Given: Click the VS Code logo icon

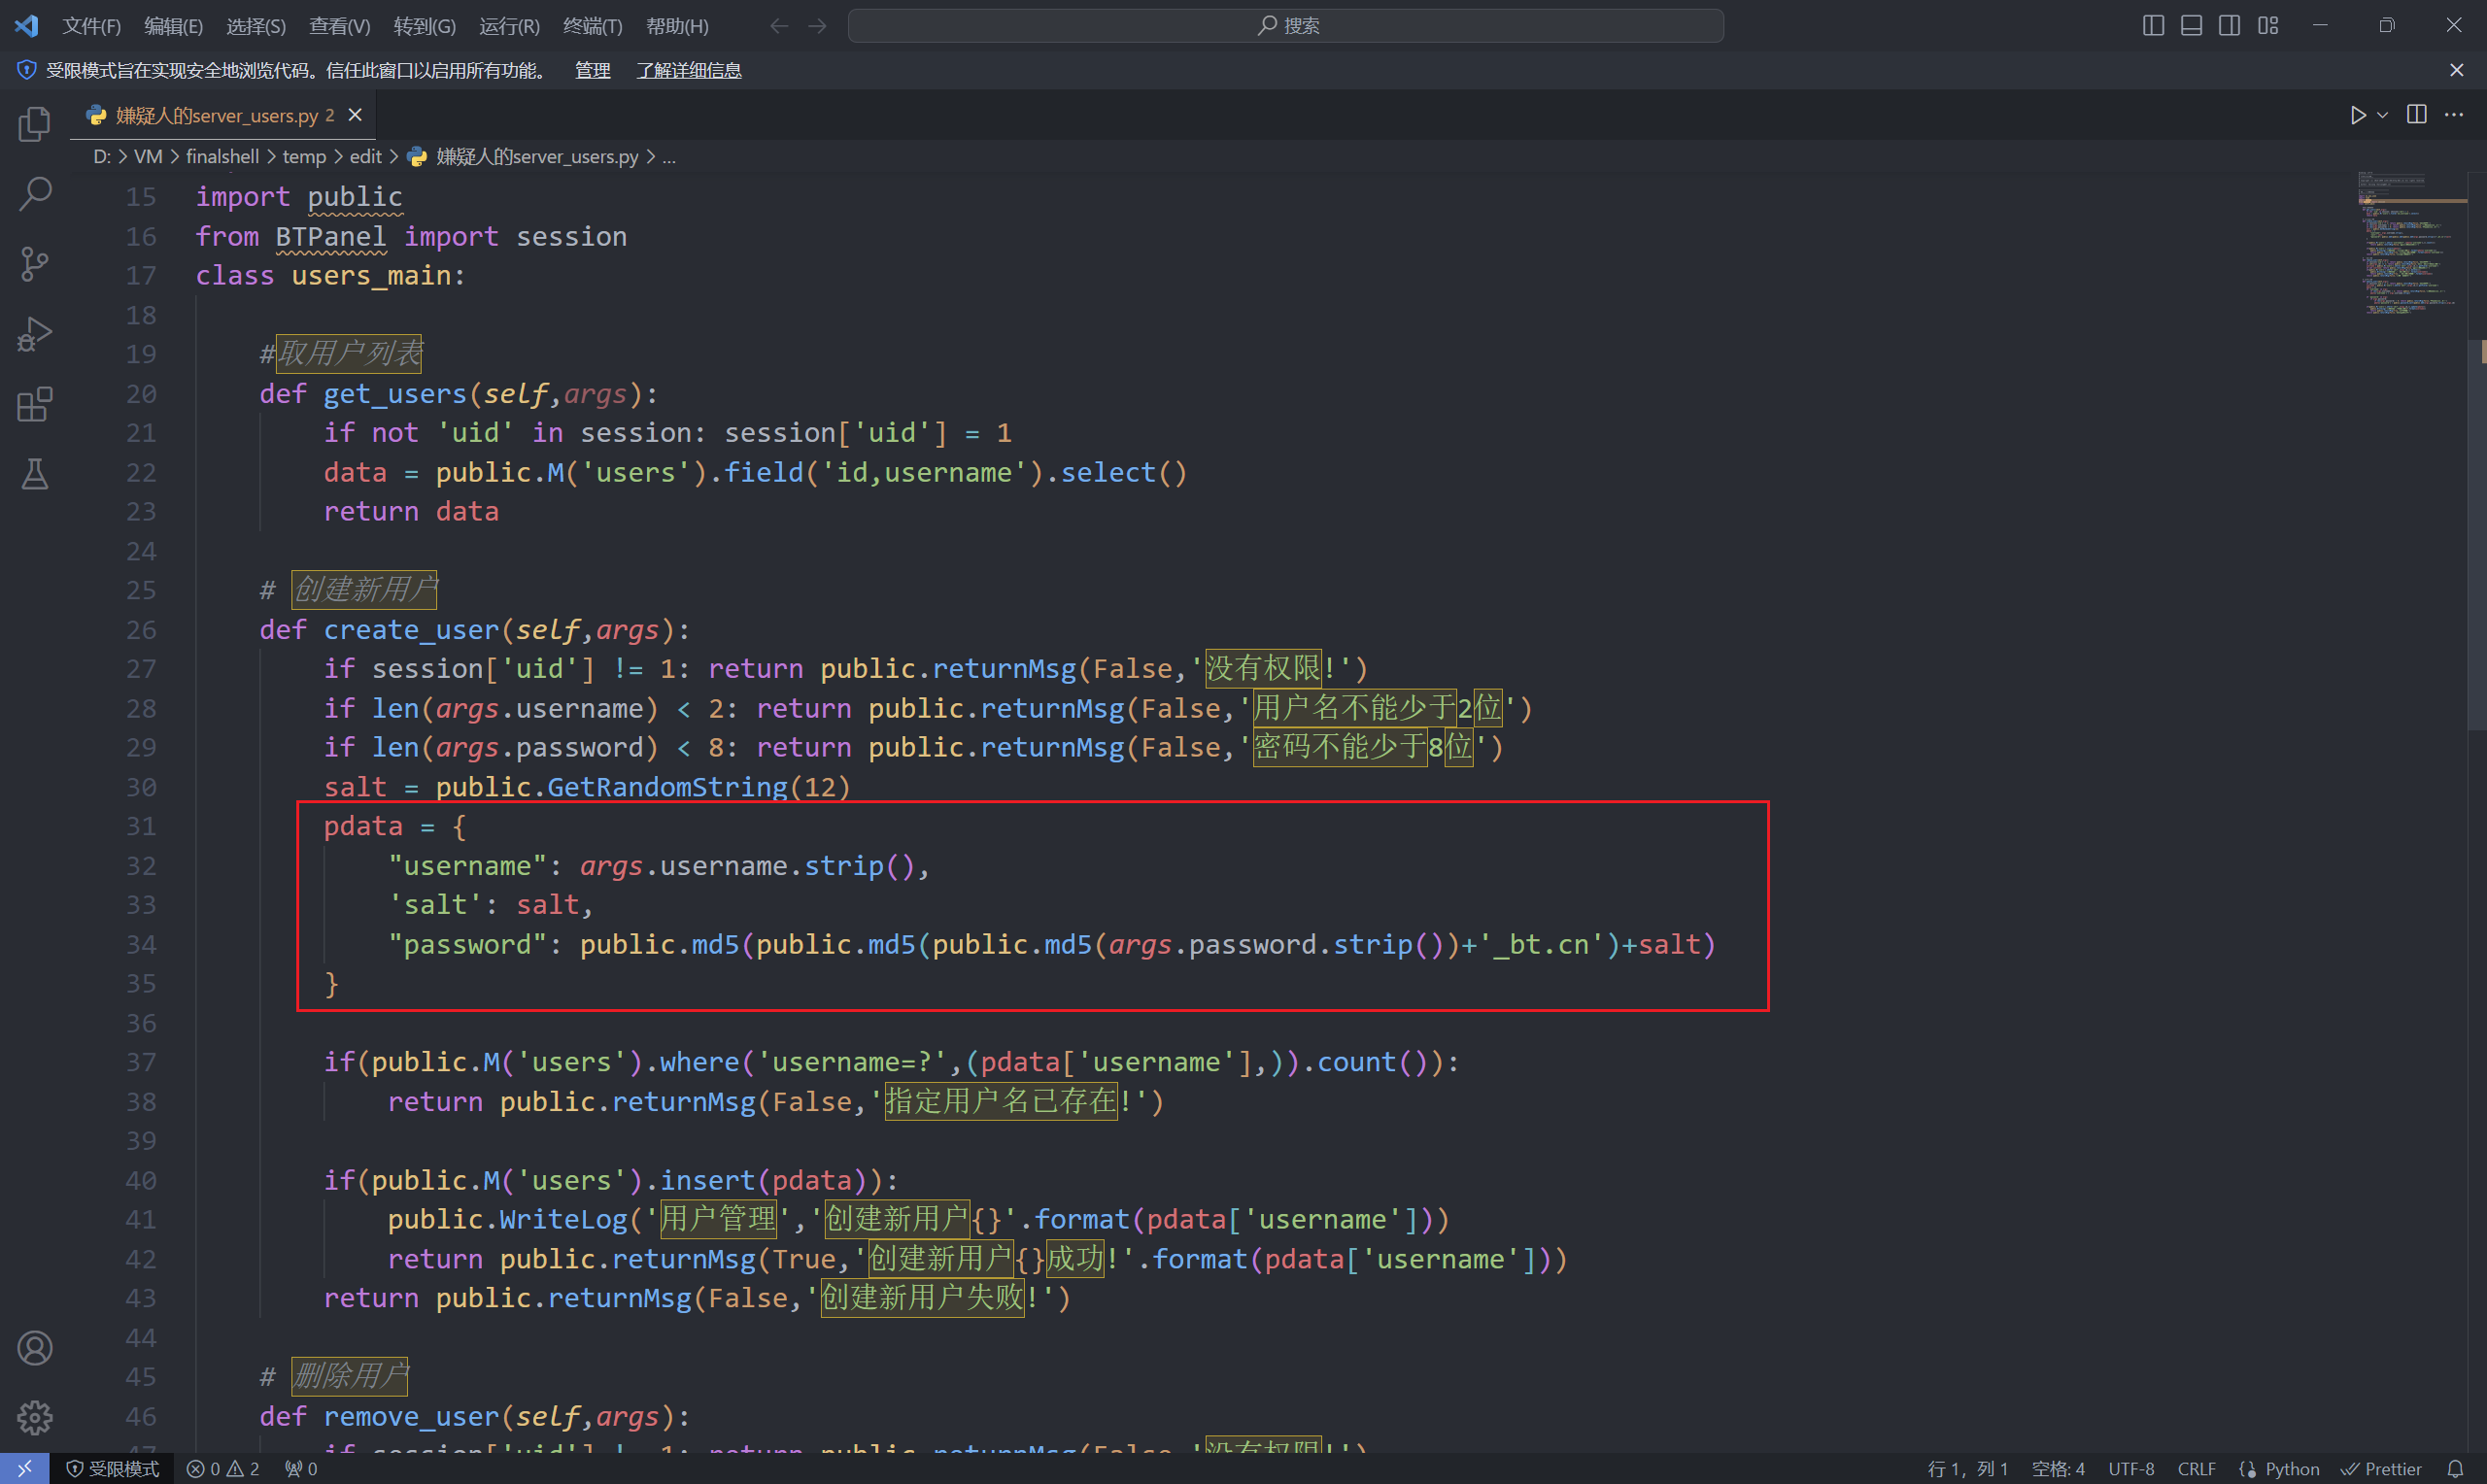Looking at the screenshot, I should (27, 25).
